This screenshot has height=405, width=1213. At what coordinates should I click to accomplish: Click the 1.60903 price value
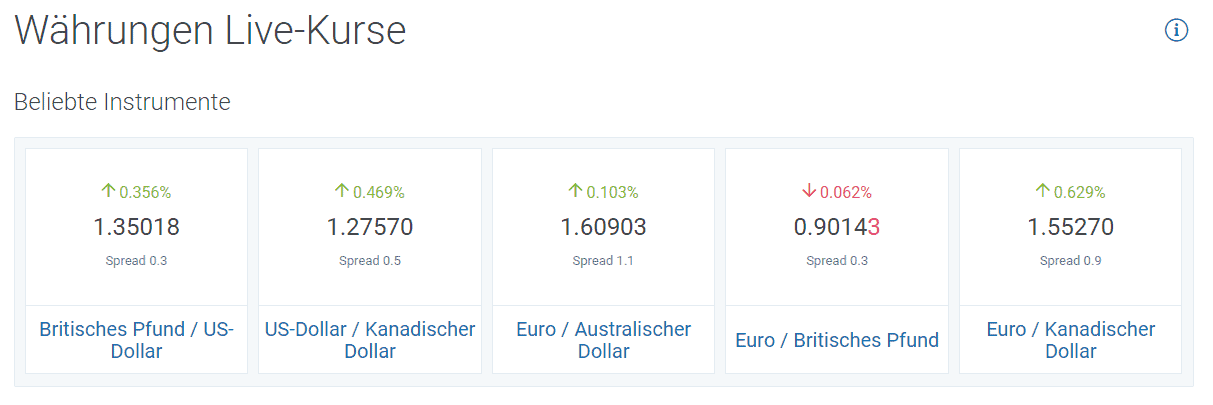coord(603,227)
